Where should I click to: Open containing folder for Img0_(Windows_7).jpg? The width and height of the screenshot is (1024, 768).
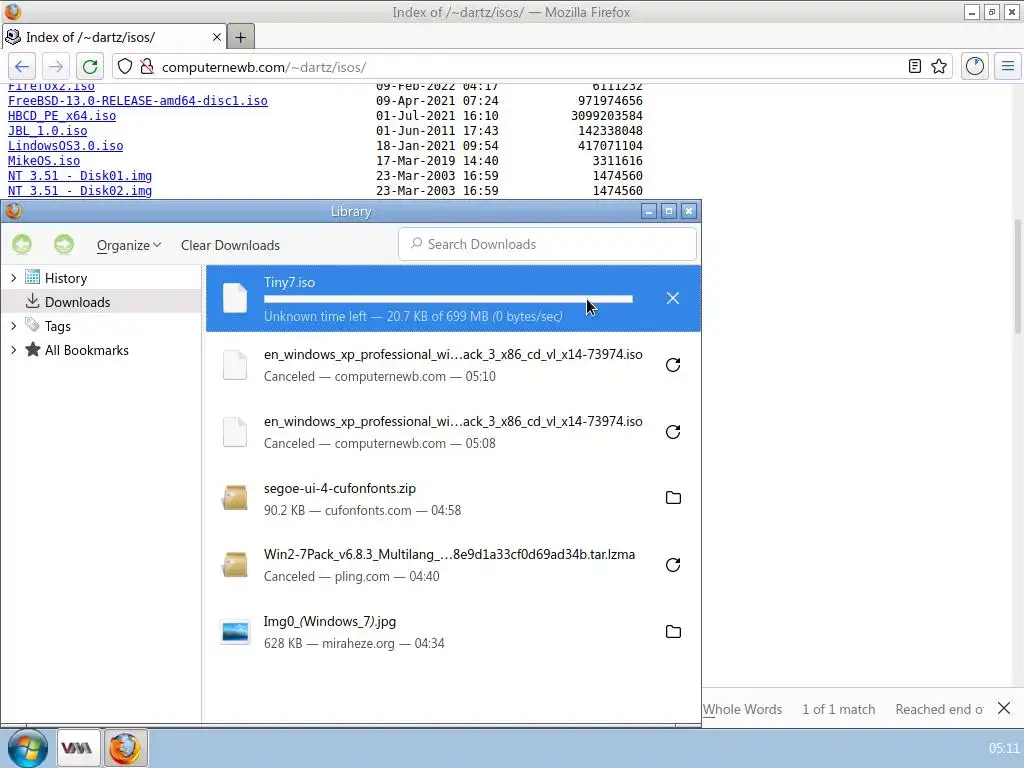click(x=673, y=632)
